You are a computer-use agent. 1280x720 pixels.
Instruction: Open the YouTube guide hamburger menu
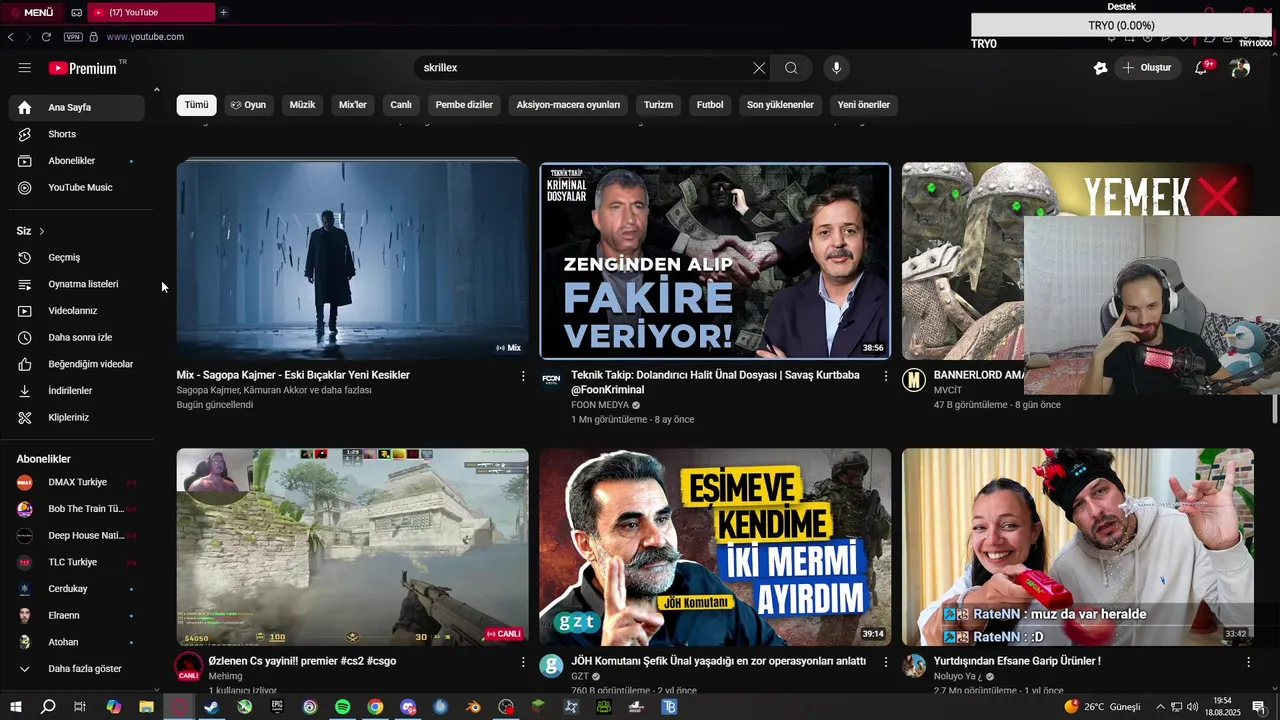point(24,68)
